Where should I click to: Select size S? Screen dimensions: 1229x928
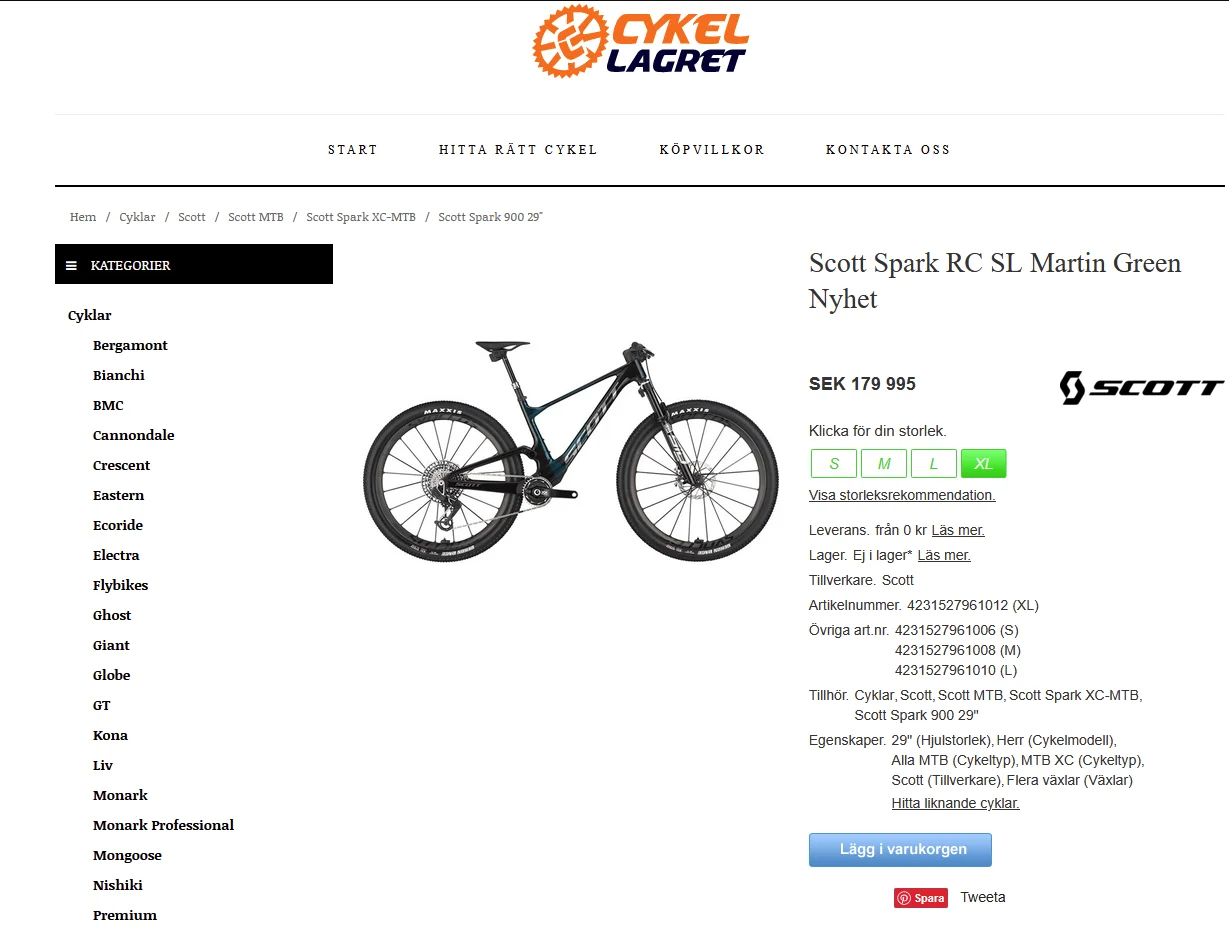tap(834, 464)
